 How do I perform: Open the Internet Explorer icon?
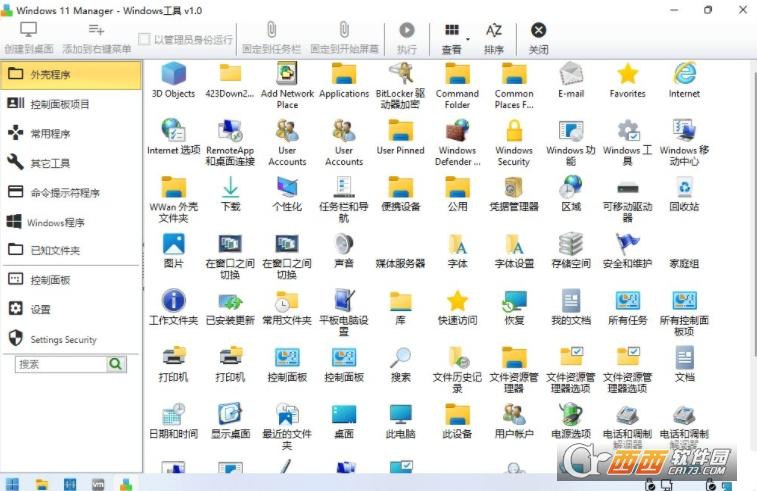click(x=685, y=80)
